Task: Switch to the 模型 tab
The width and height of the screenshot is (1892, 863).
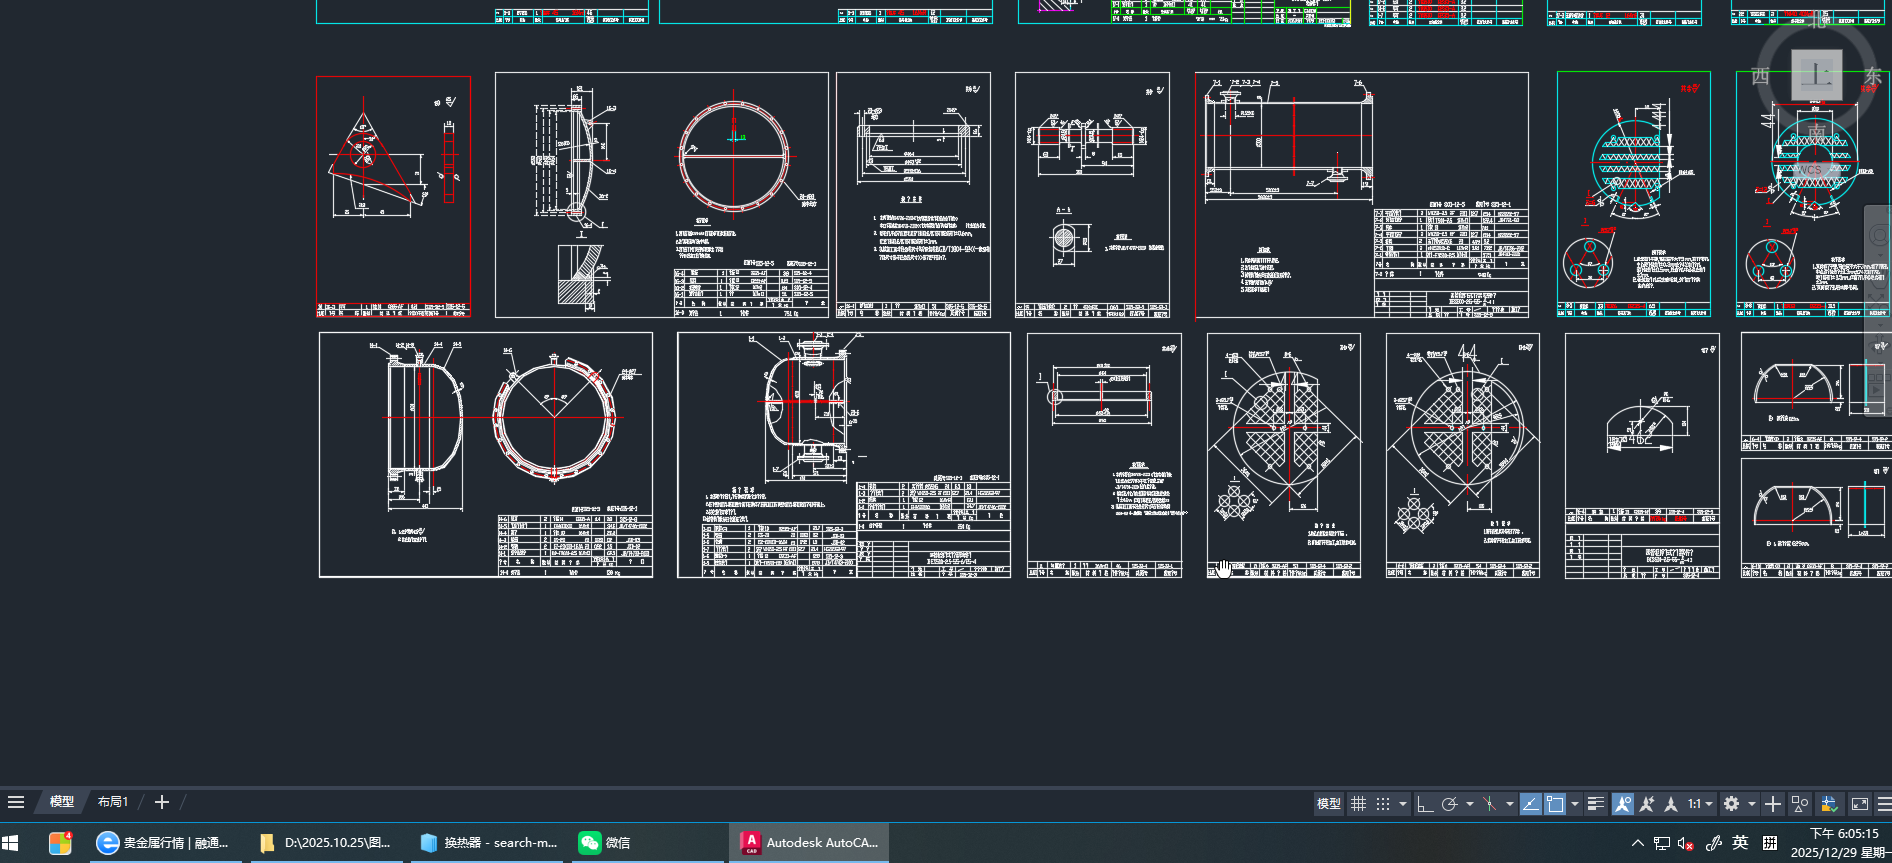Action: tap(62, 802)
